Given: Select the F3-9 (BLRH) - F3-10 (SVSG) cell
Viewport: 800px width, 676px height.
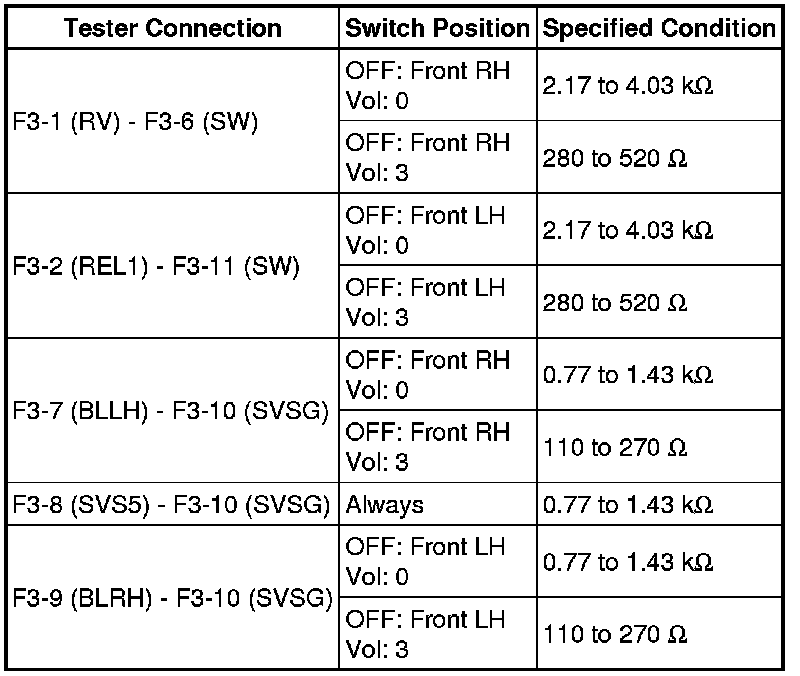Looking at the screenshot, I should coord(171,599).
